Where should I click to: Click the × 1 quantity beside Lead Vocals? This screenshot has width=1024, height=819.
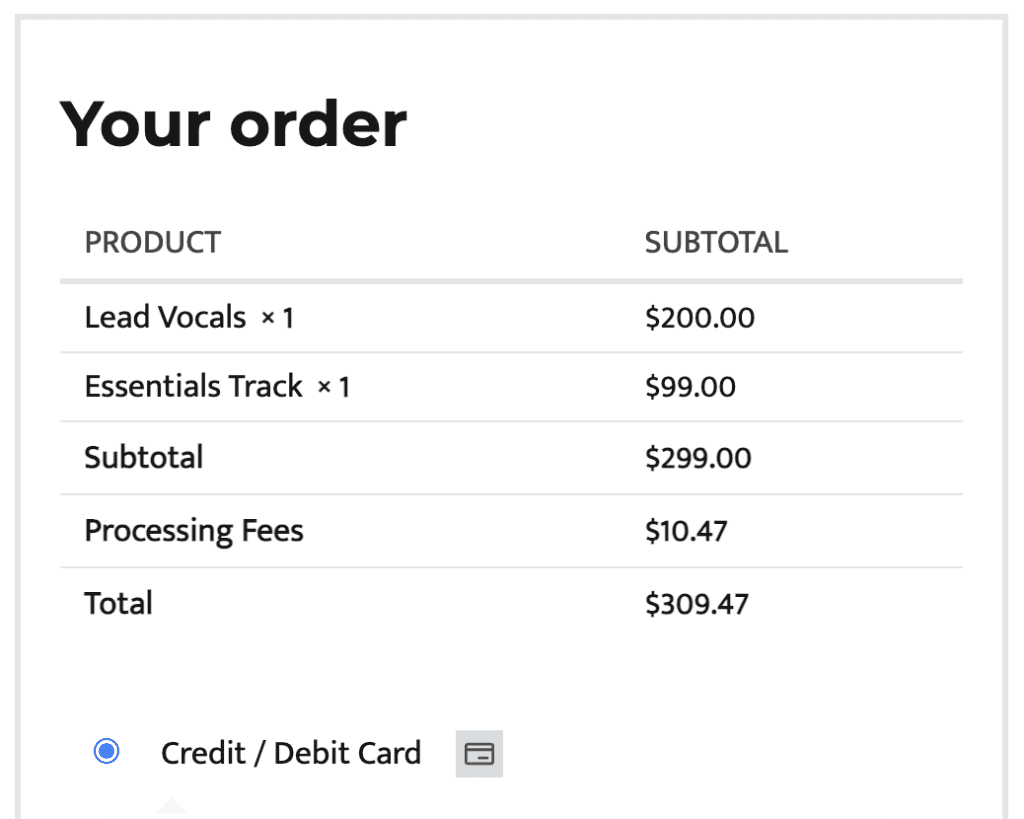[x=278, y=318]
